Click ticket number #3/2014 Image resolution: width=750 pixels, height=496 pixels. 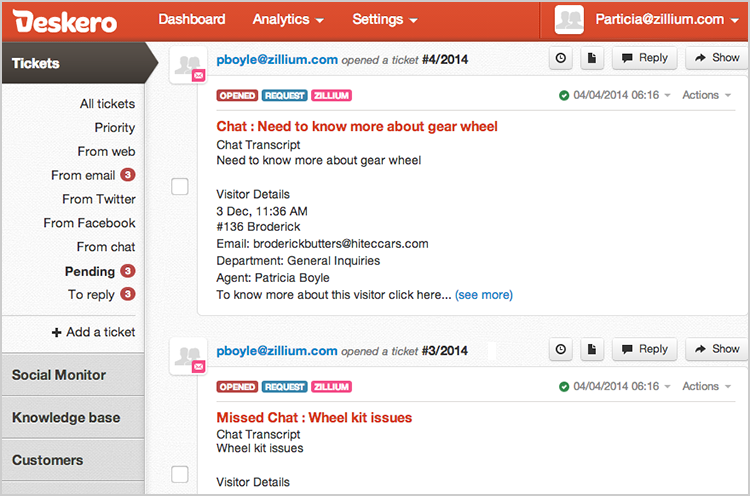click(445, 351)
